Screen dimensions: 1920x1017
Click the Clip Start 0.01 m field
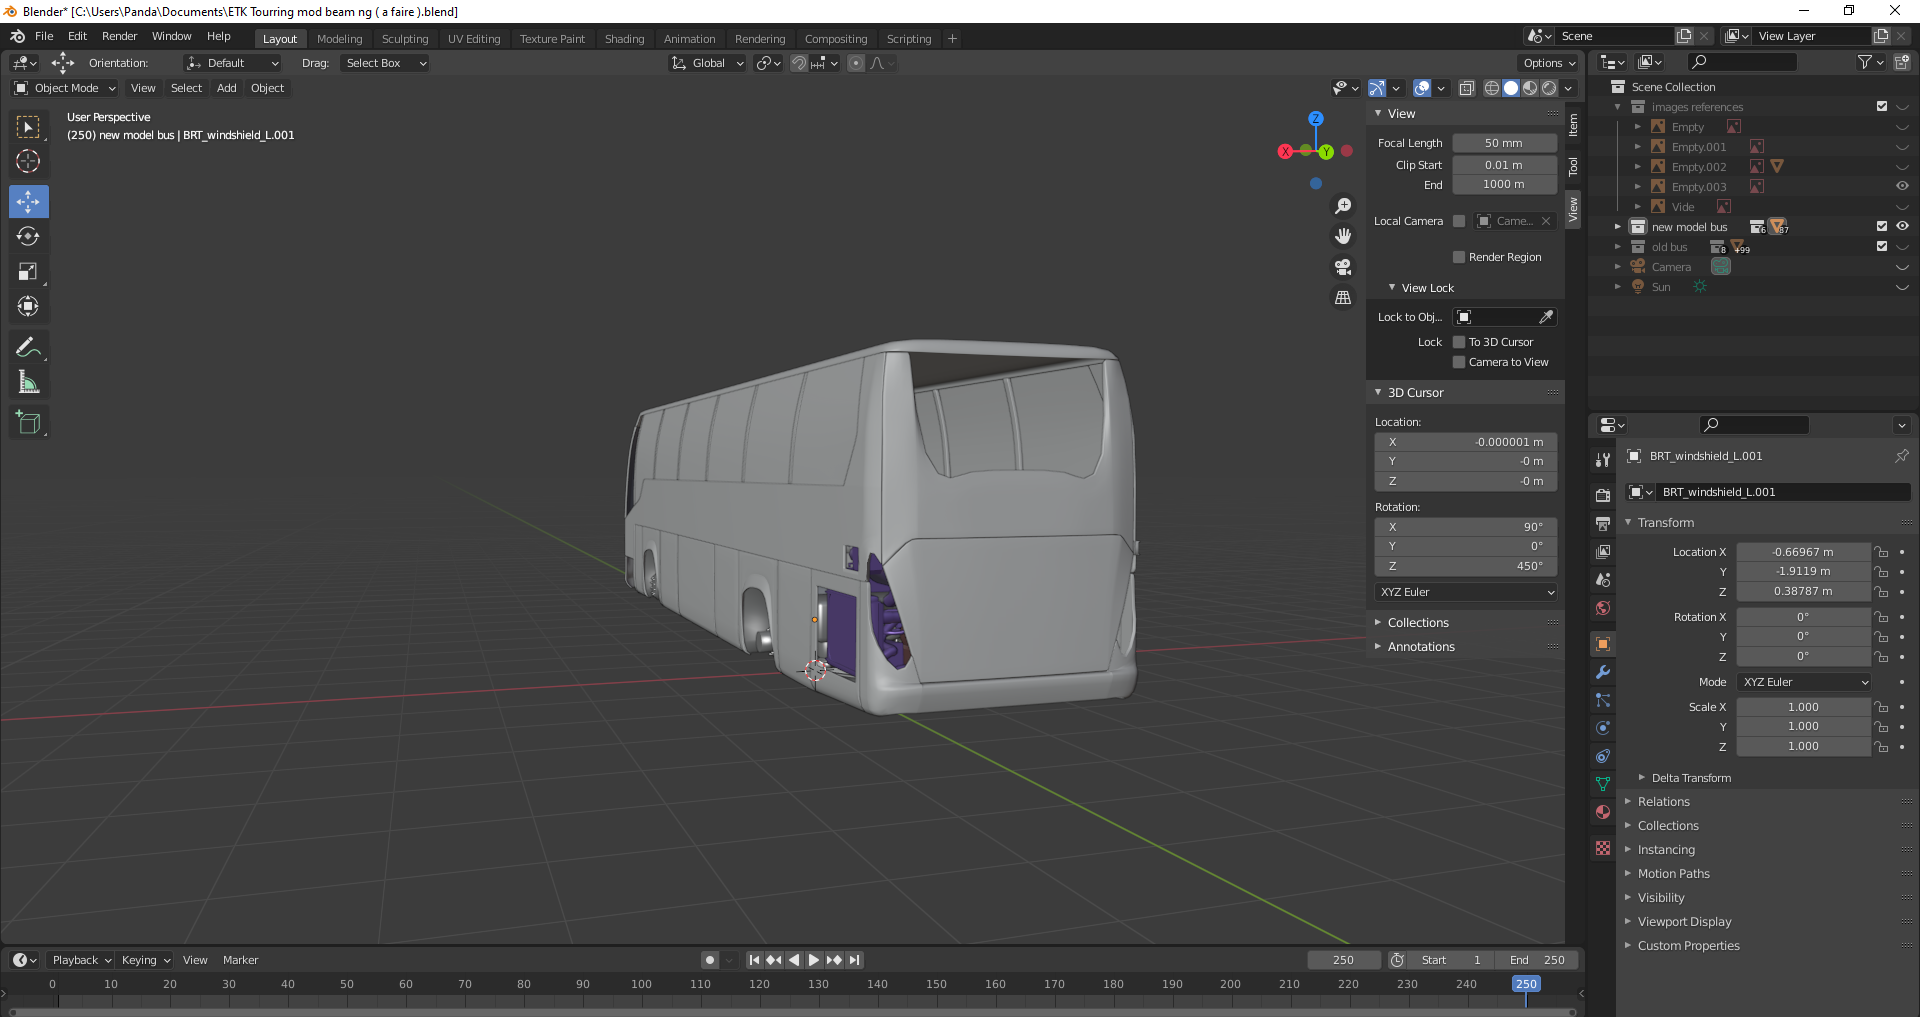click(1504, 165)
